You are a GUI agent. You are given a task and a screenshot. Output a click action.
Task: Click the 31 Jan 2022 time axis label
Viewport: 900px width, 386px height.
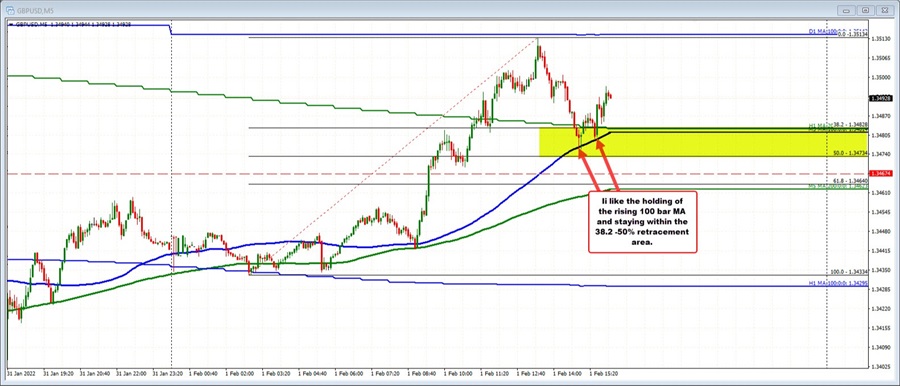pos(20,372)
